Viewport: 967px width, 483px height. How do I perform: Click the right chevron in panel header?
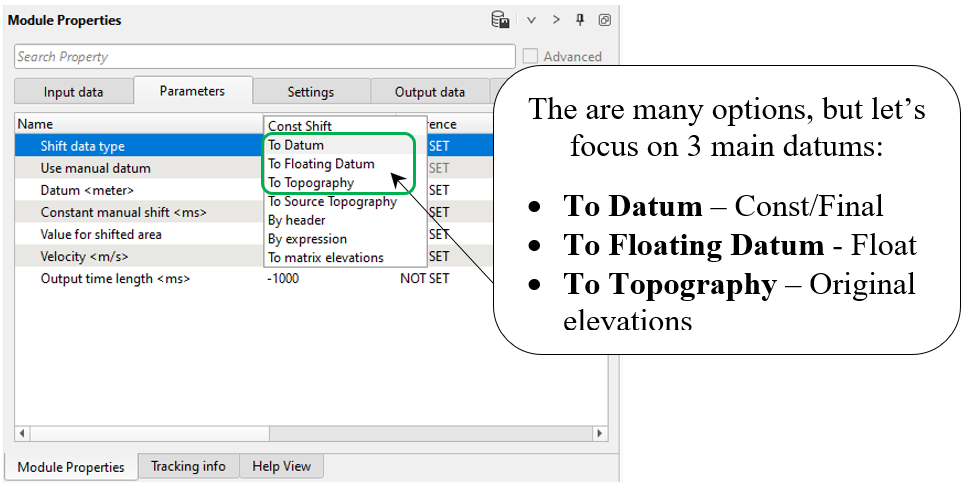[556, 20]
